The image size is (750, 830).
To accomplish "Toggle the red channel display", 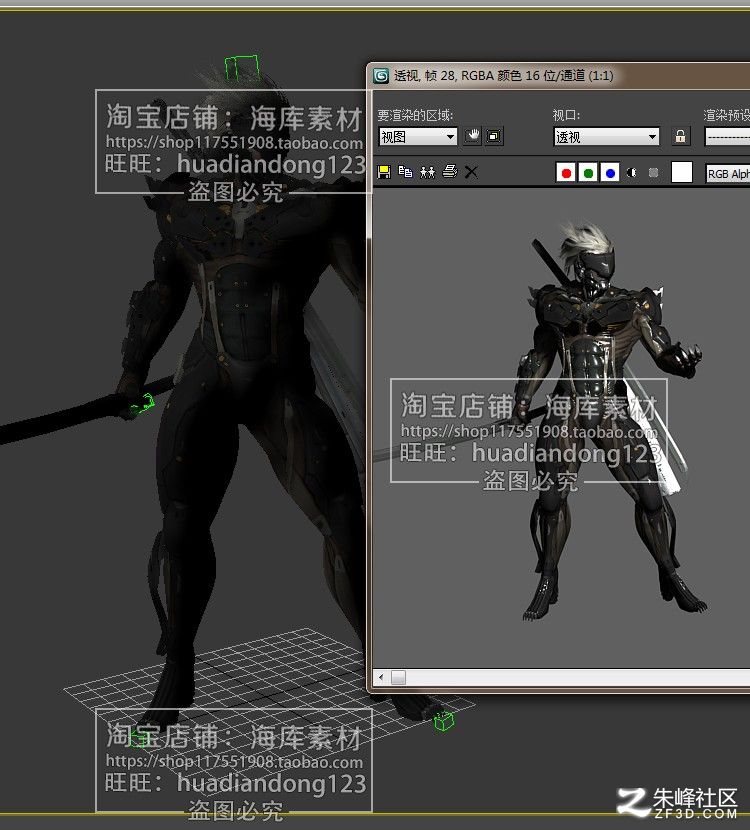I will (566, 173).
